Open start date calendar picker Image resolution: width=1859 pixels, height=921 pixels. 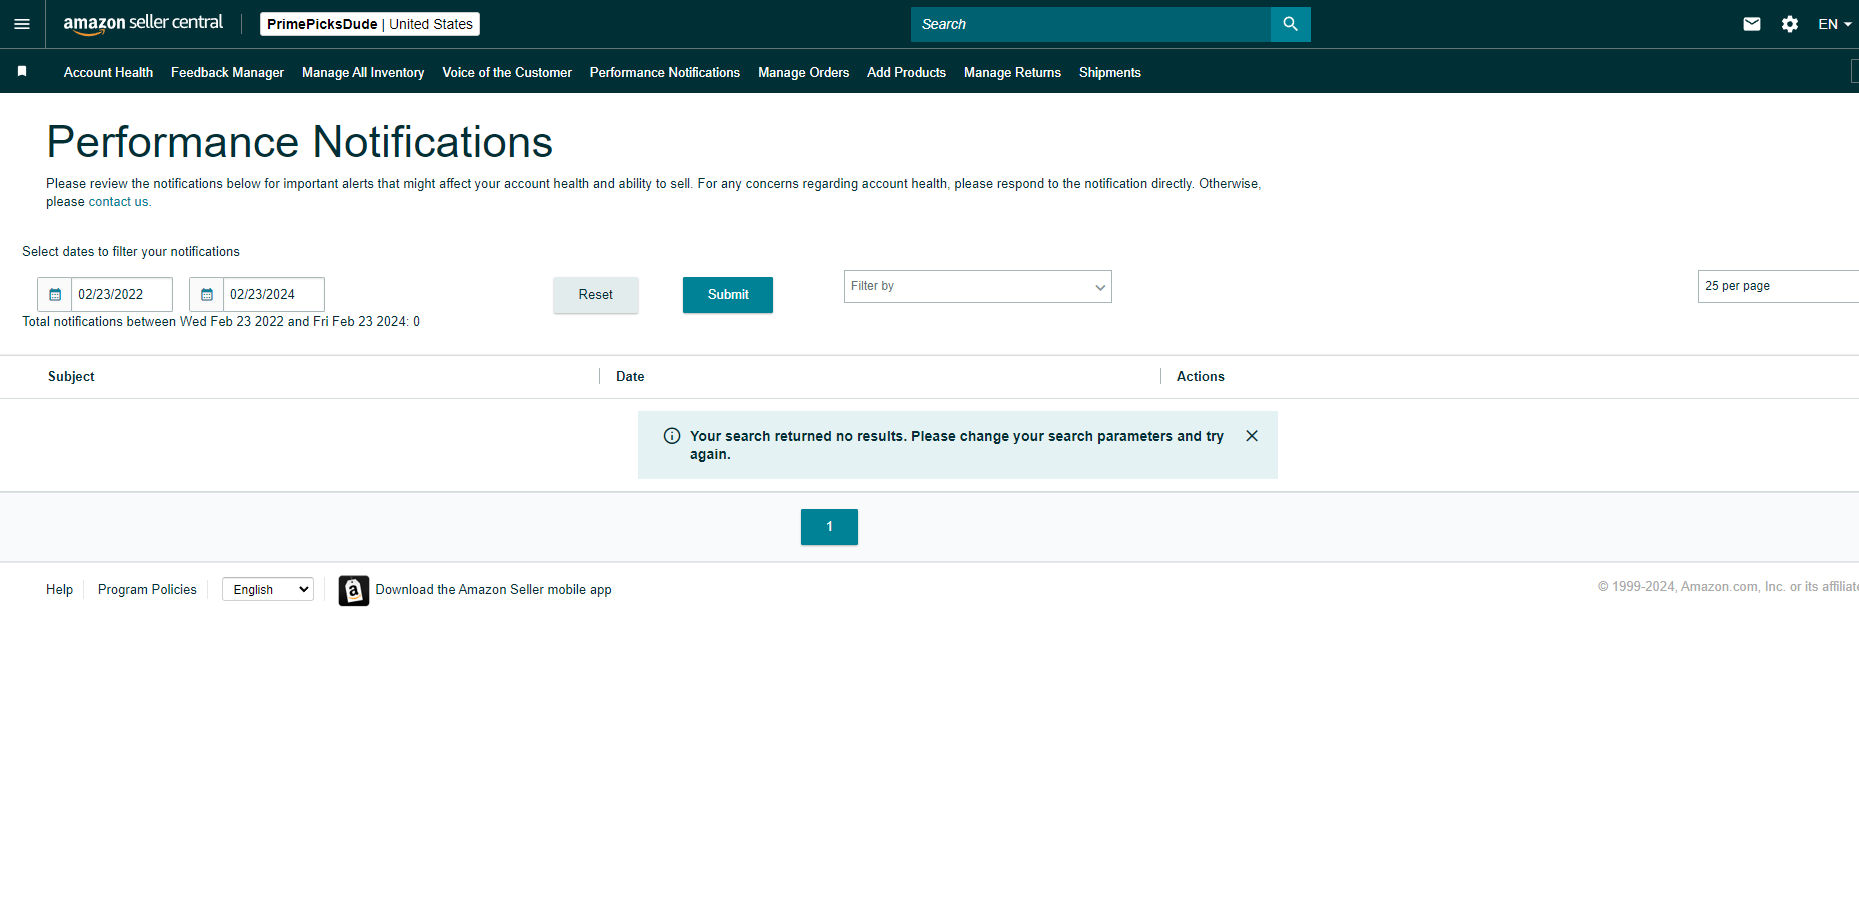pos(55,294)
